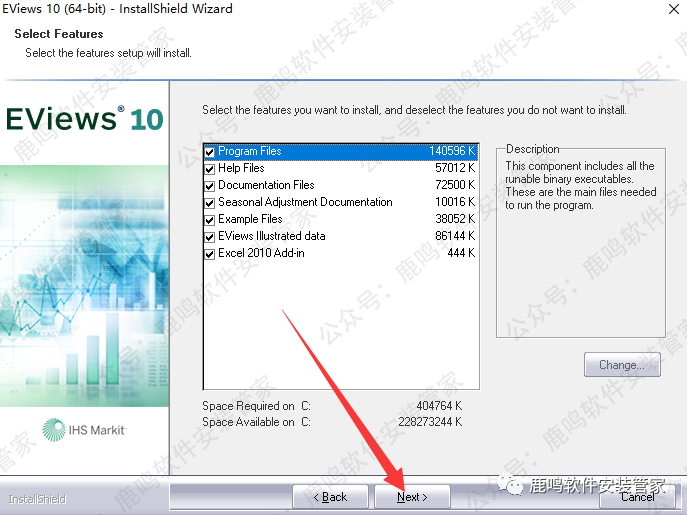687x515 pixels.
Task: Click the 57012 K size value
Action: coord(455,168)
